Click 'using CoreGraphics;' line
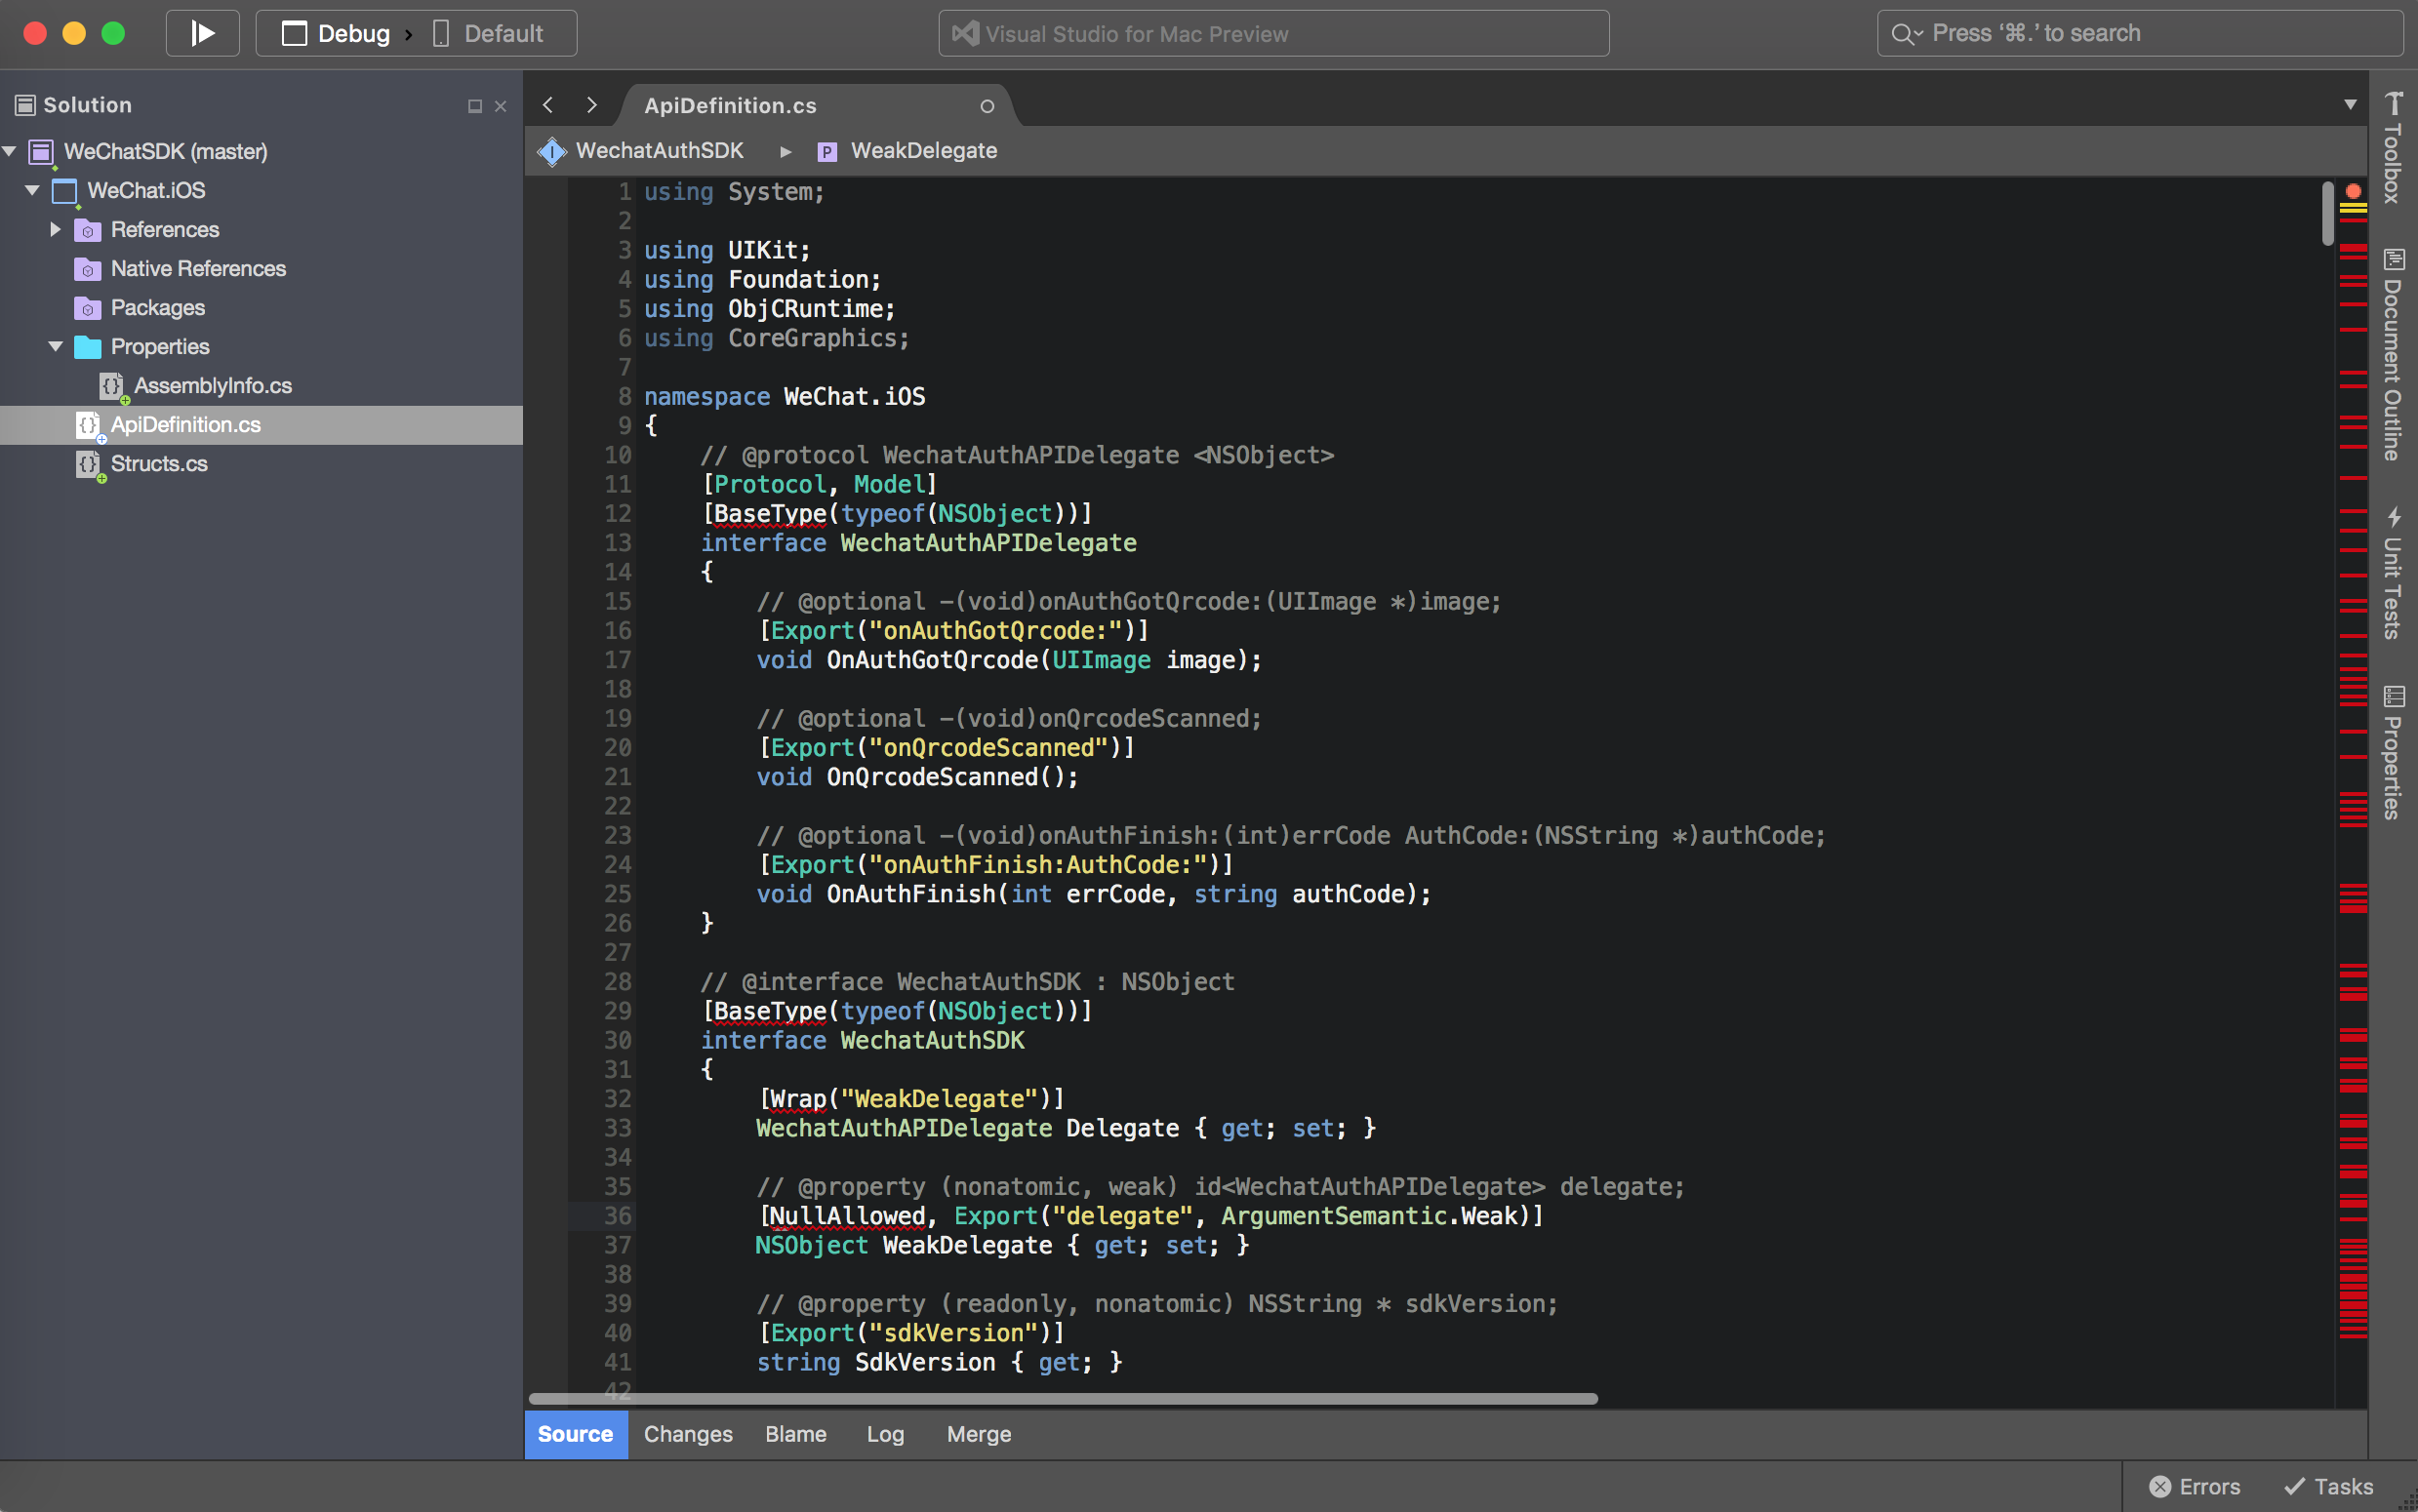 (777, 338)
